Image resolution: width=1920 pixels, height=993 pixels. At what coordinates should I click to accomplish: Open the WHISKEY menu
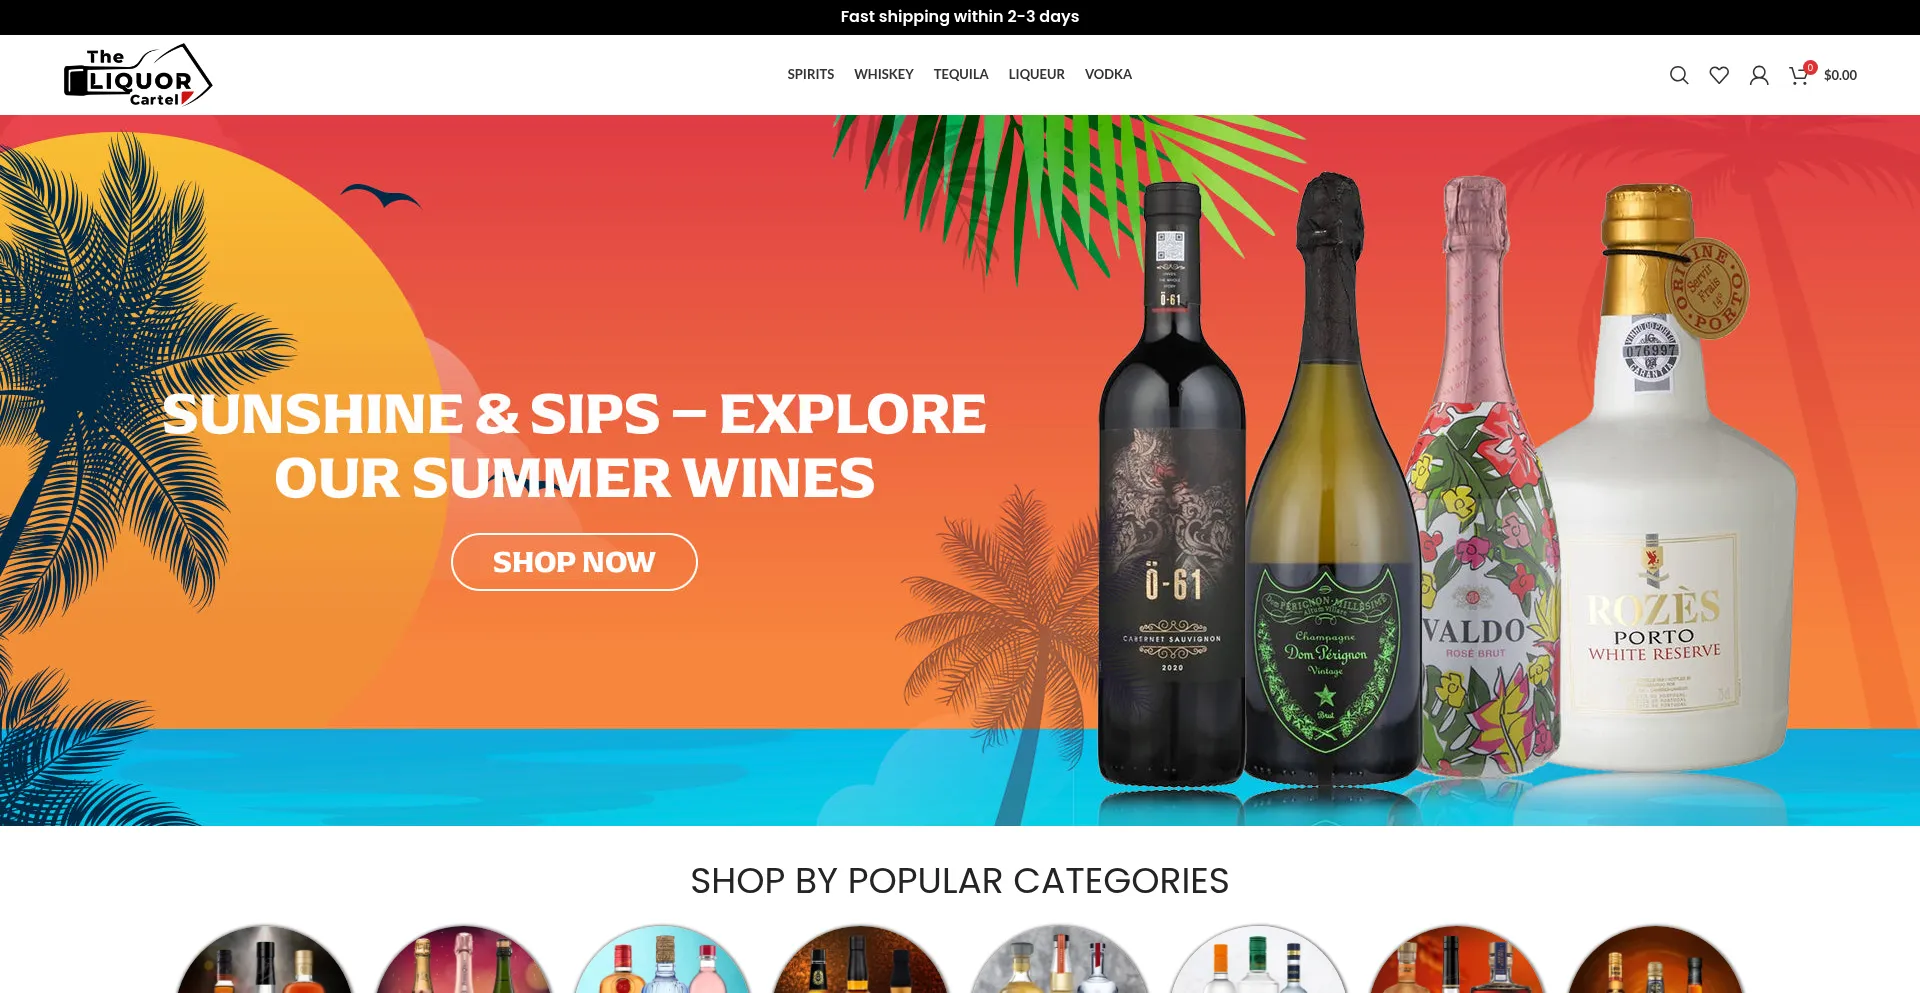pos(883,74)
